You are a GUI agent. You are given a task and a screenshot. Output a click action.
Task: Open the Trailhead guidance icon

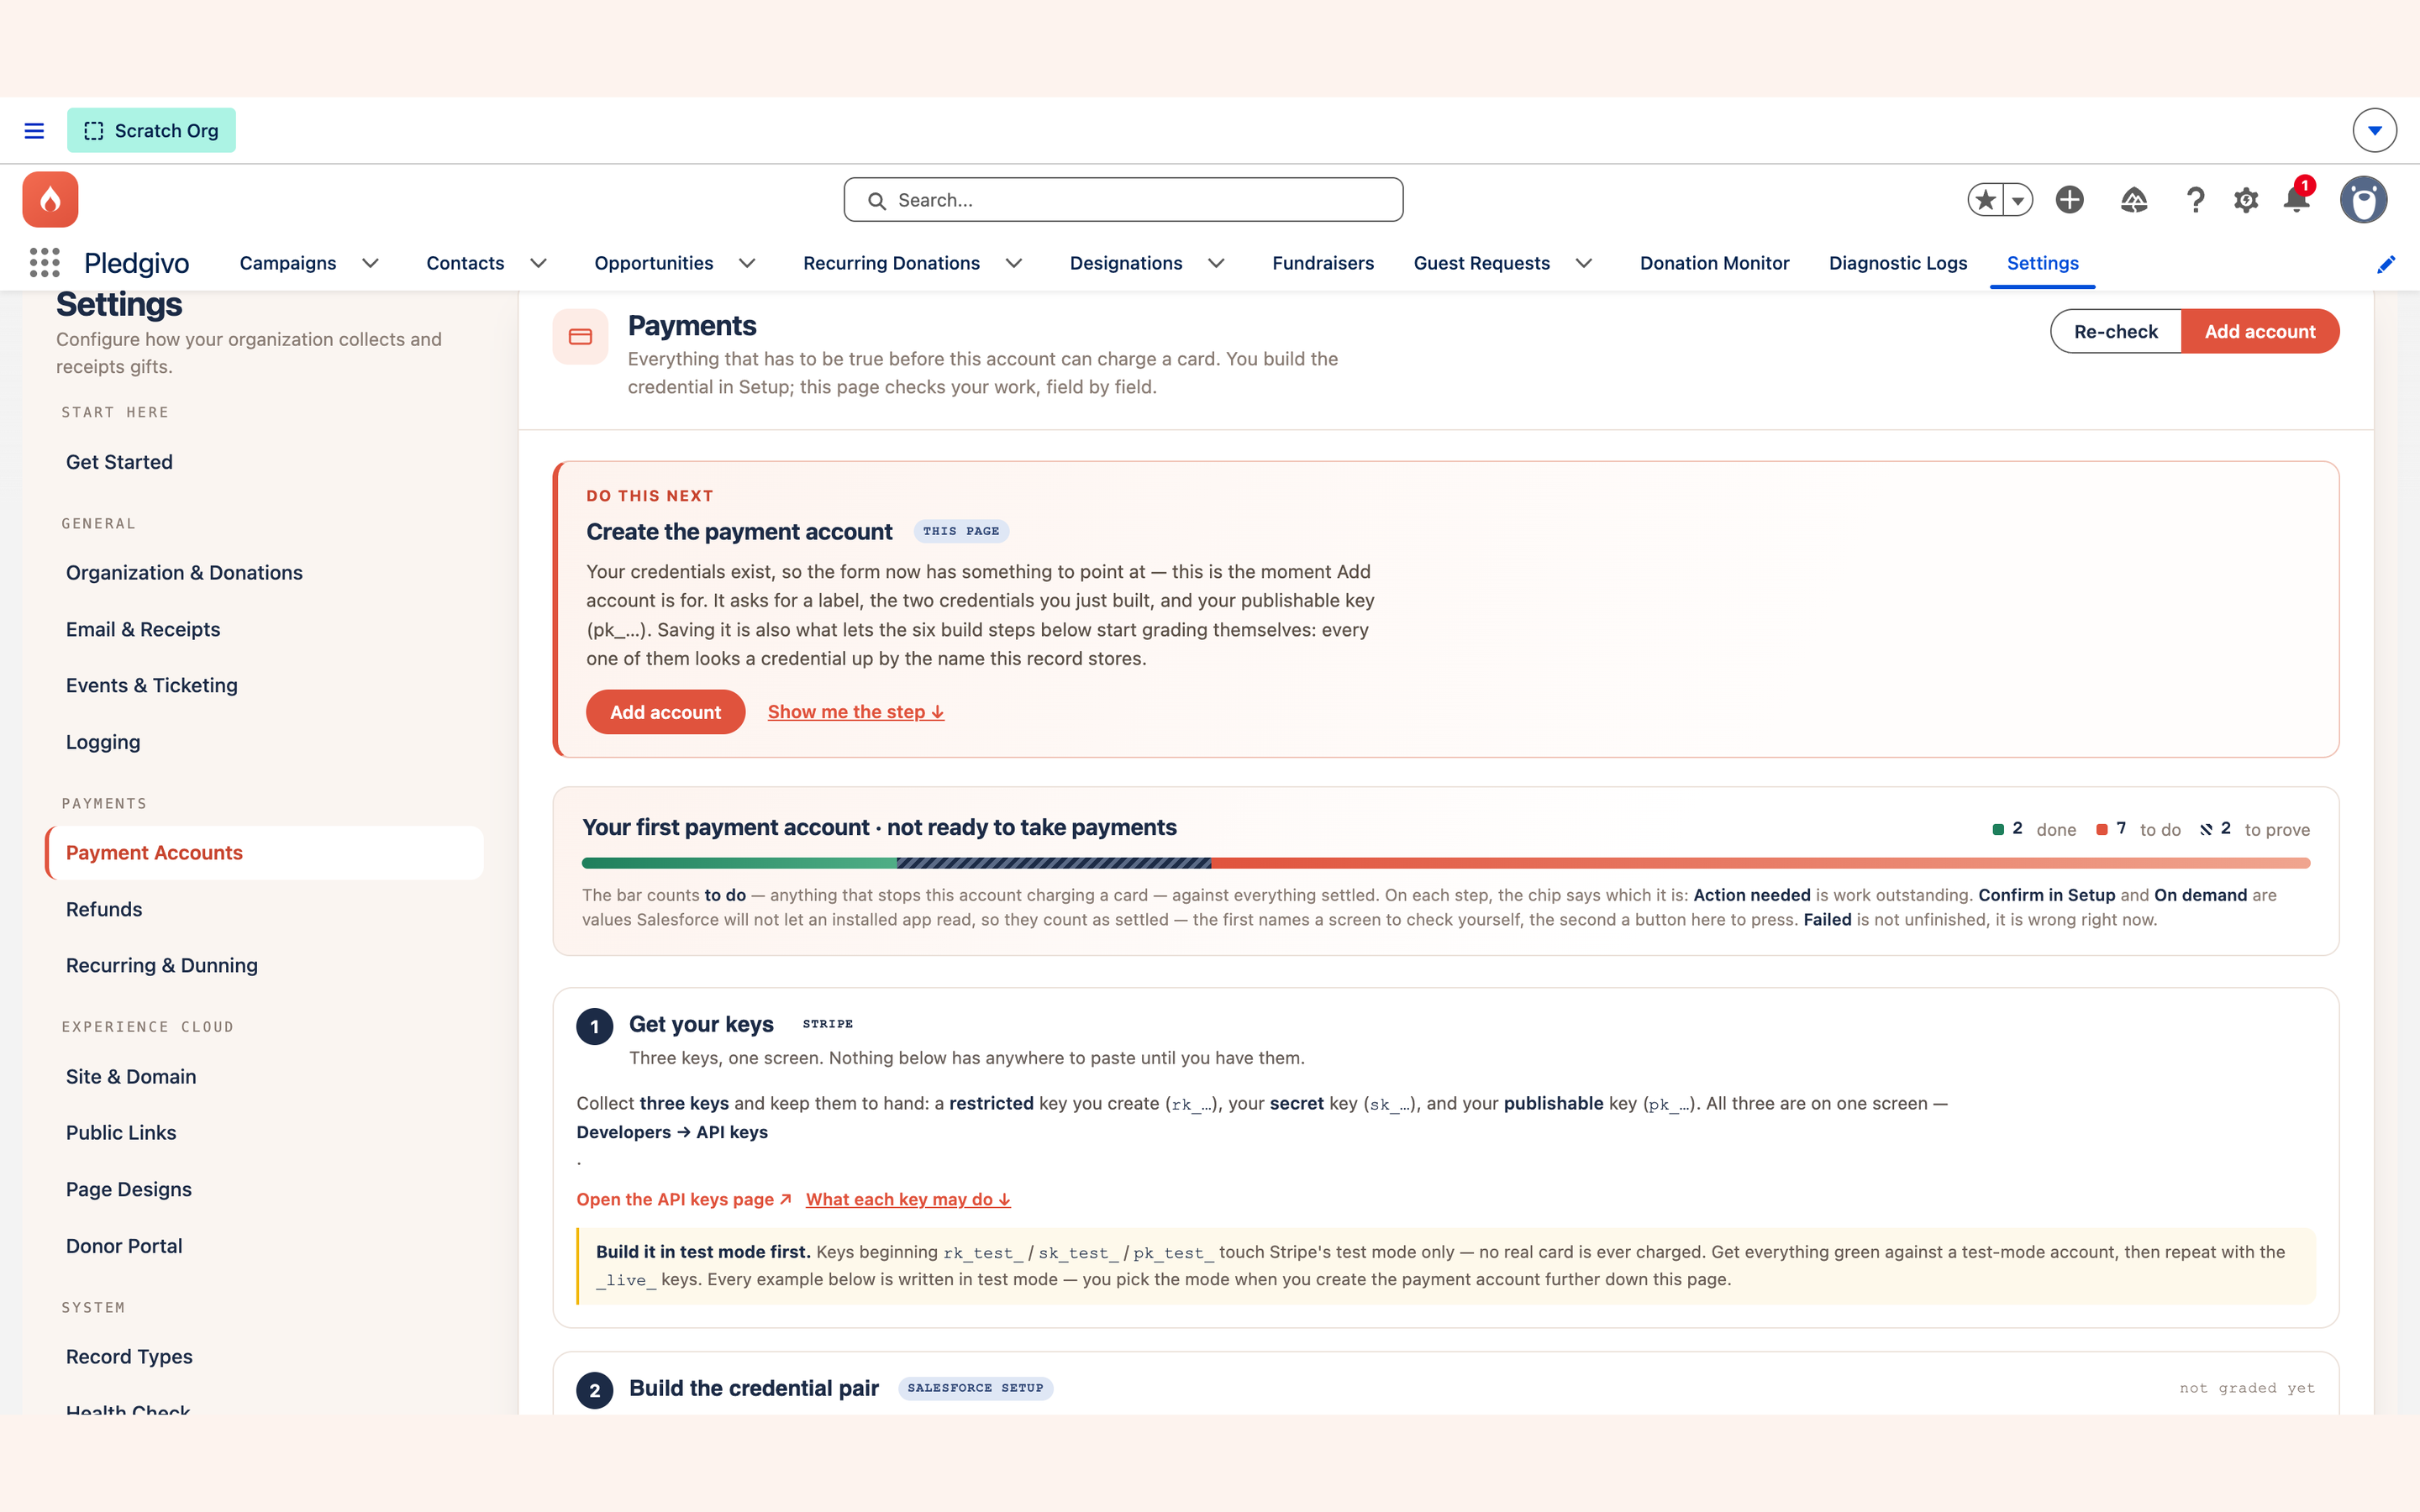tap(2134, 200)
